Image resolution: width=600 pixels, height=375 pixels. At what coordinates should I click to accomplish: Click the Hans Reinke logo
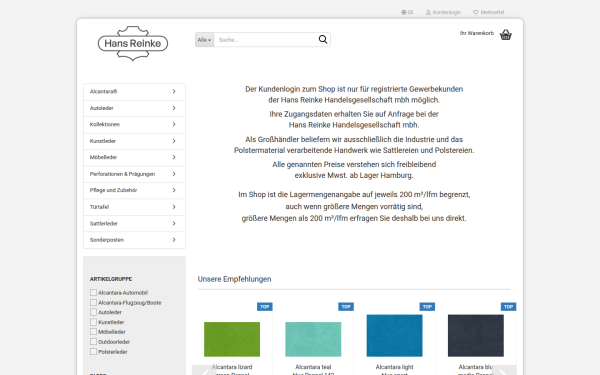133,43
